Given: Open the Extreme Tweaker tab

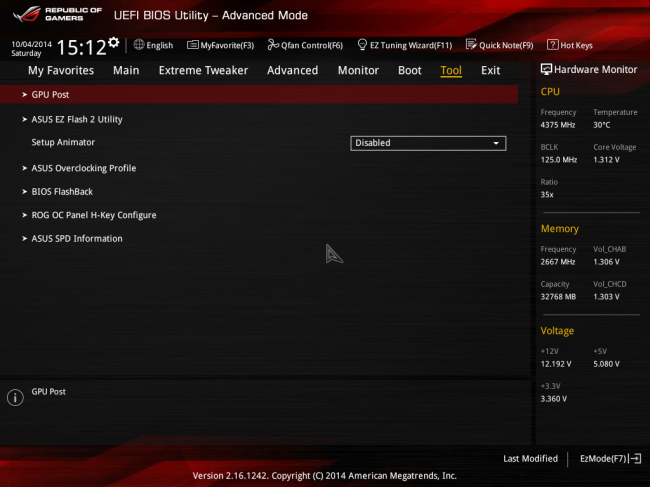Looking at the screenshot, I should [203, 70].
